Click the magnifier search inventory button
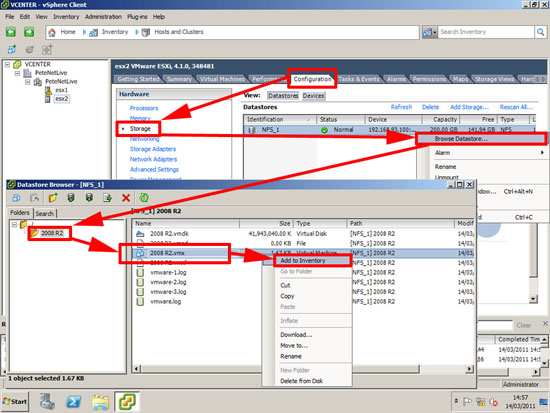The image size is (550, 413). tap(541, 32)
